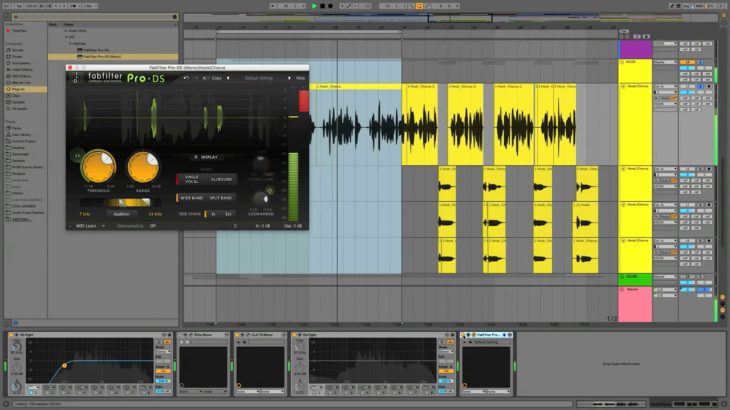Click the Copy button in Pro-DS
Image resolution: width=730 pixels, height=410 pixels.
[x=217, y=78]
